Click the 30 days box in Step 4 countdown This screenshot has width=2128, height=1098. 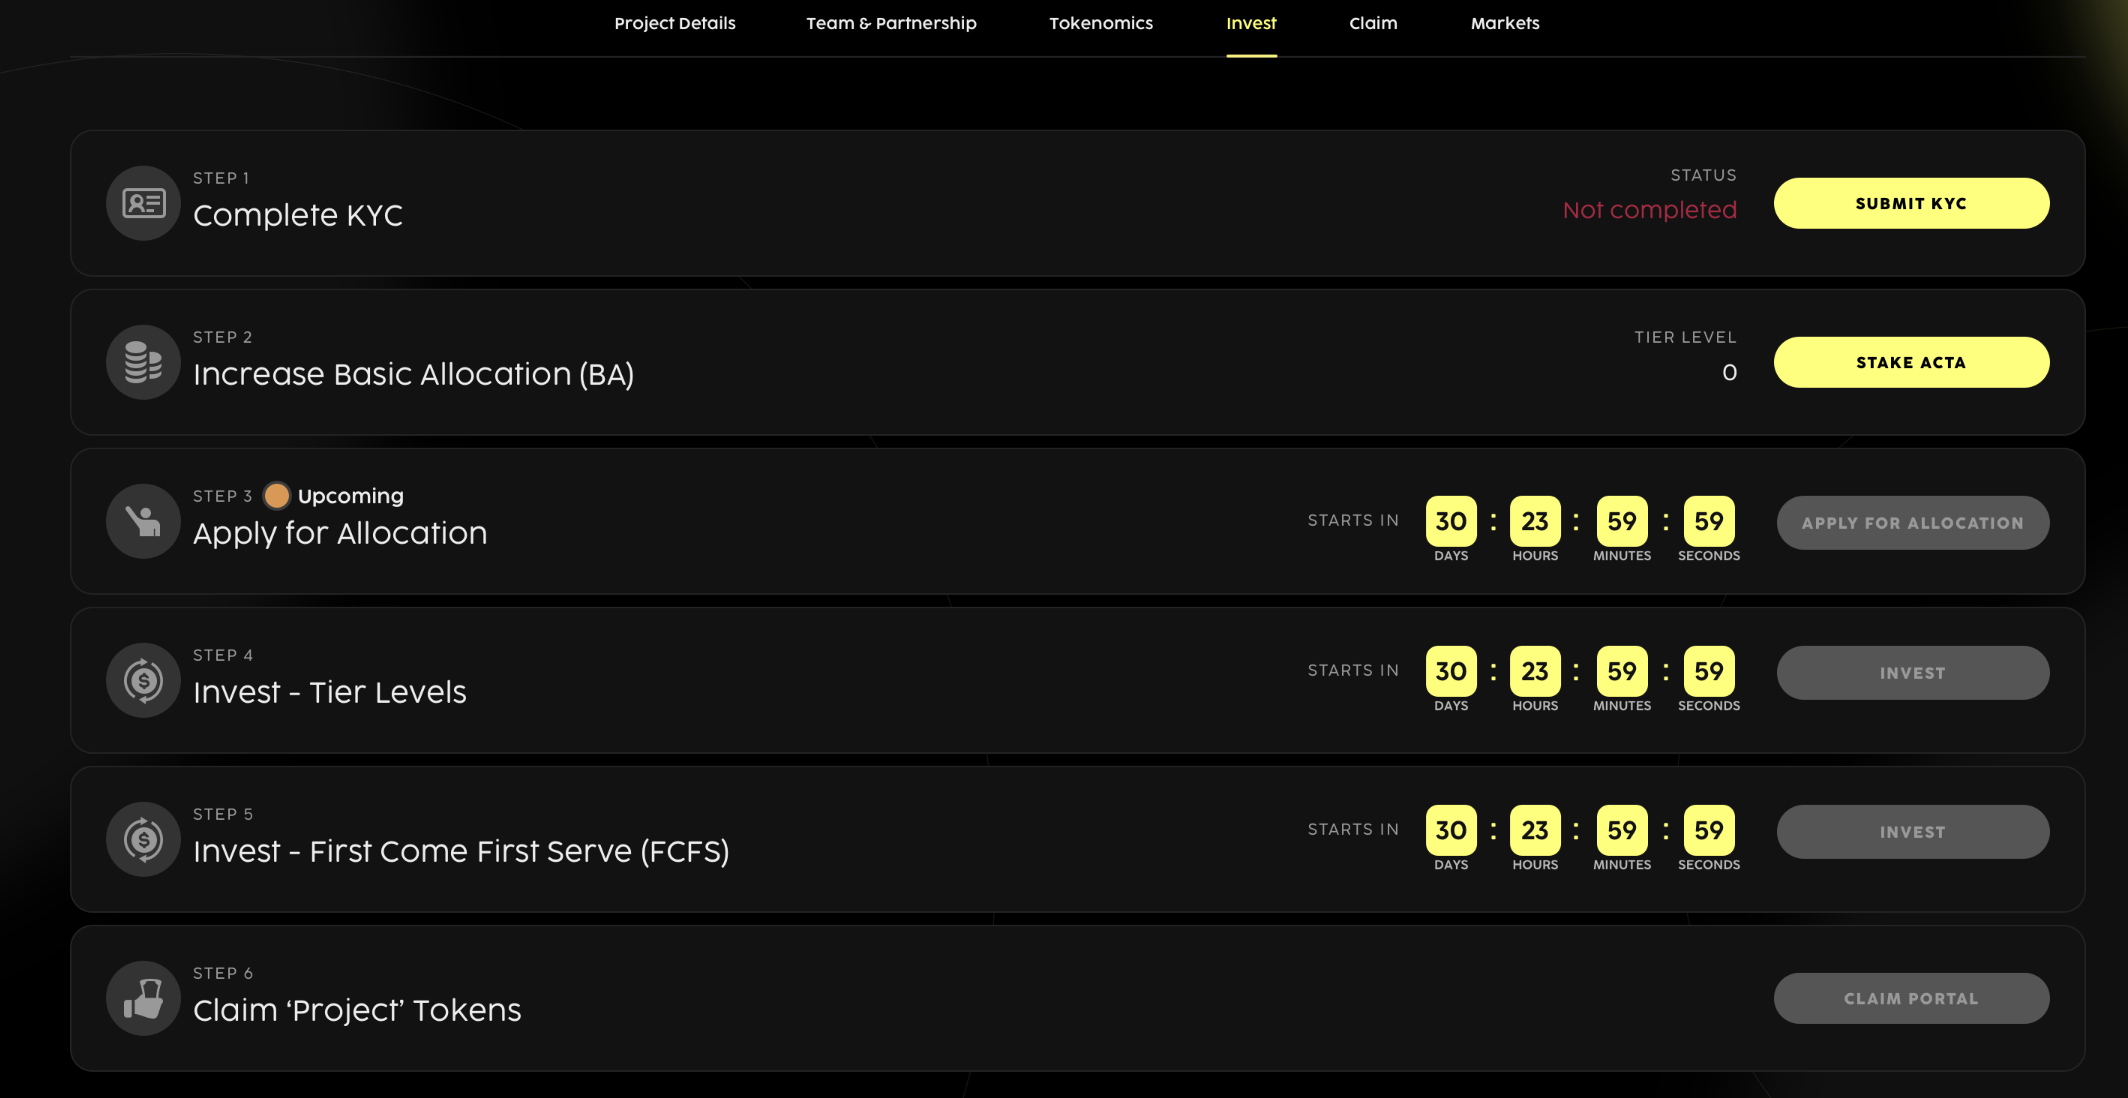[1451, 671]
